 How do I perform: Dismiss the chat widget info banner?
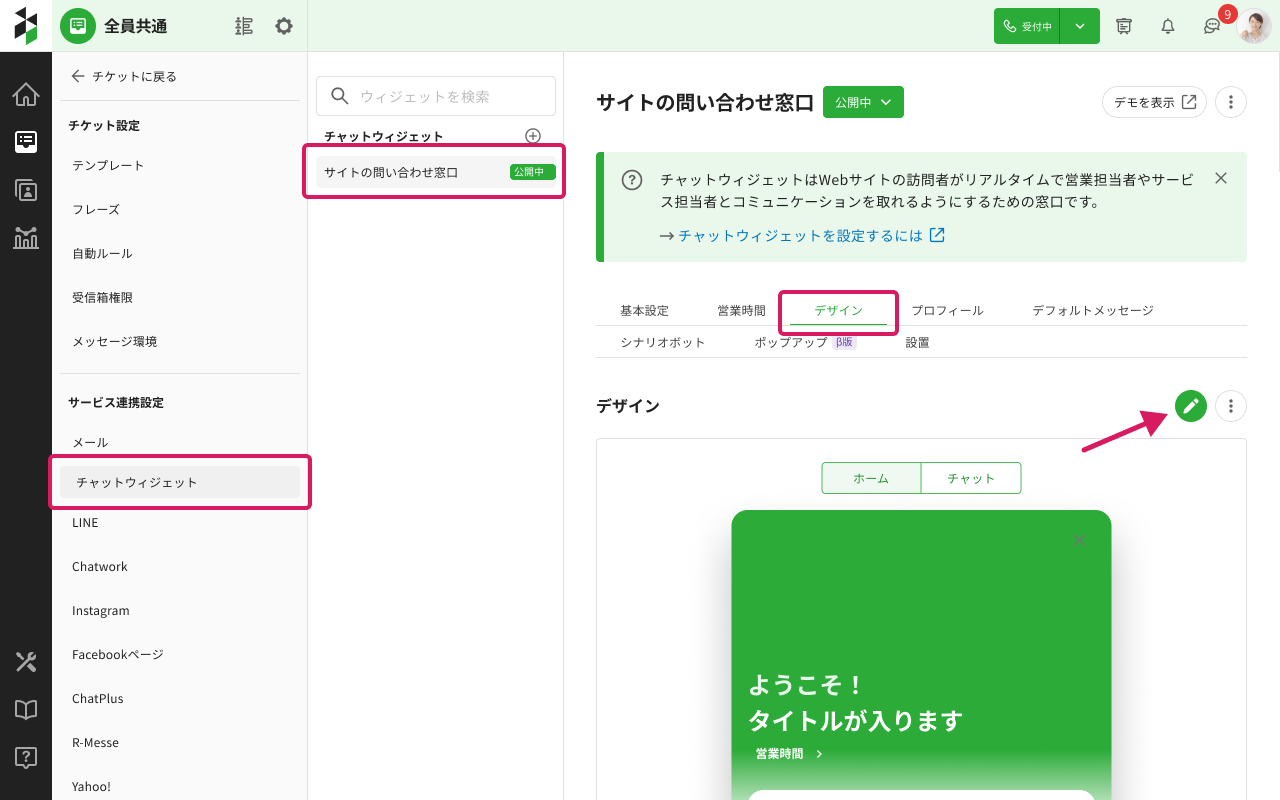point(1220,178)
